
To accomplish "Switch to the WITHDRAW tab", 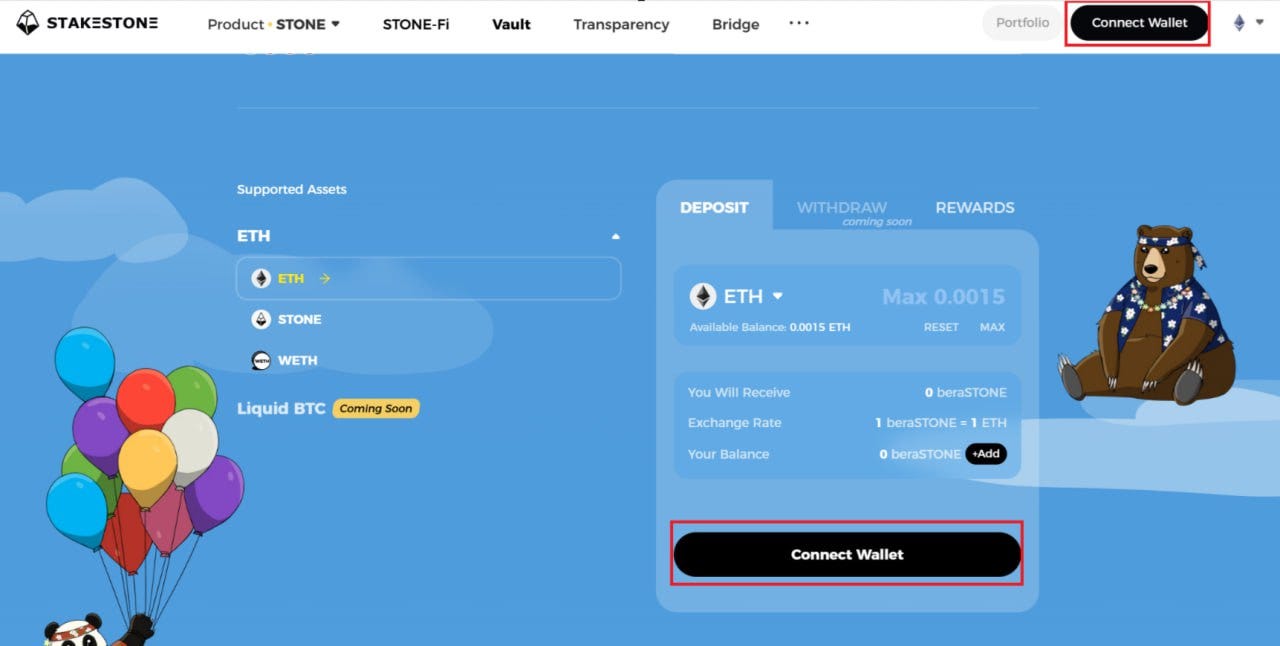I will coord(841,207).
